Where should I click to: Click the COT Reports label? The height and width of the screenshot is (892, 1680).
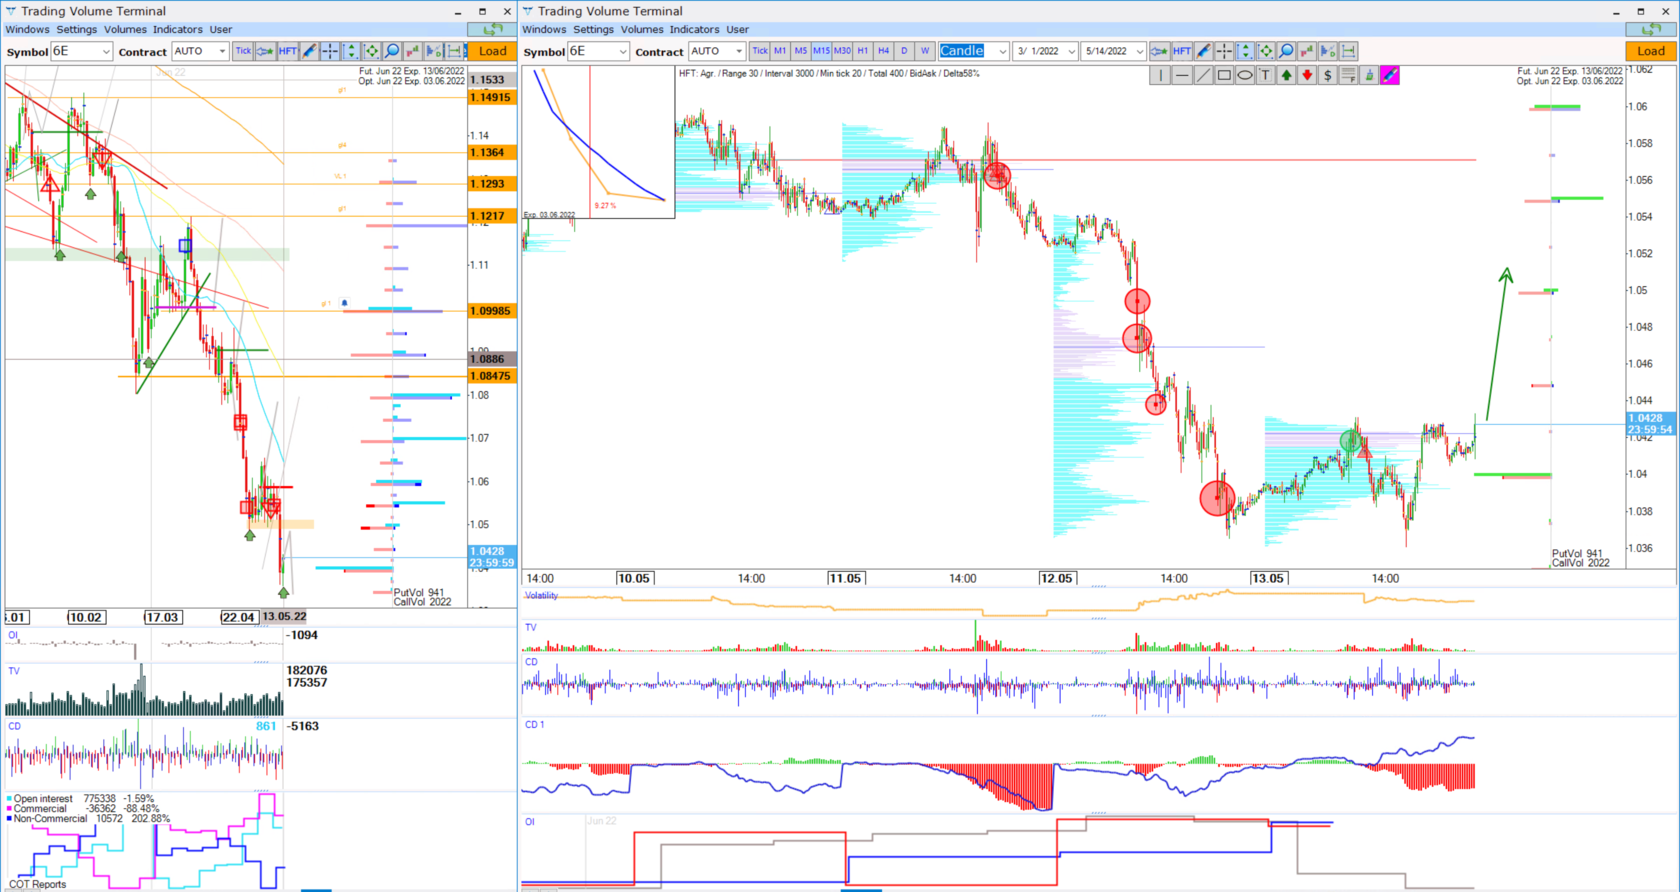37,884
